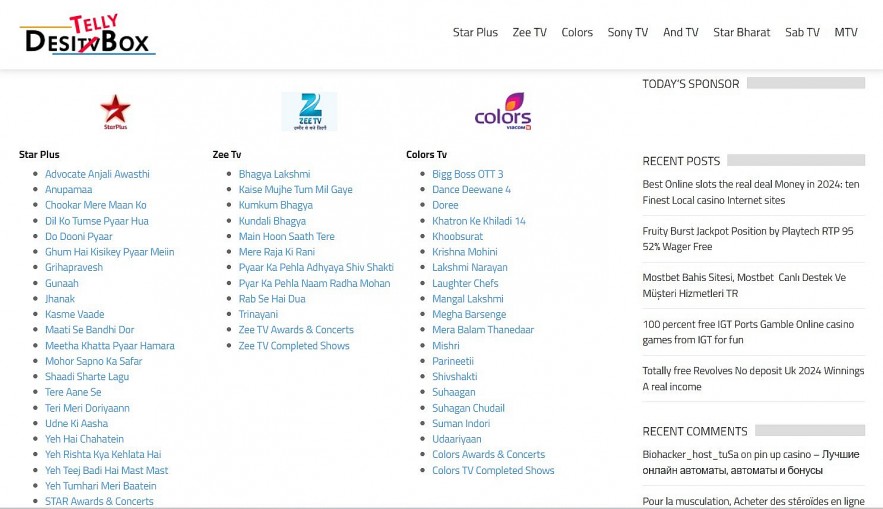Open Yeh Rishta Kya Kehlata Hai link
883x509 pixels.
pos(102,455)
